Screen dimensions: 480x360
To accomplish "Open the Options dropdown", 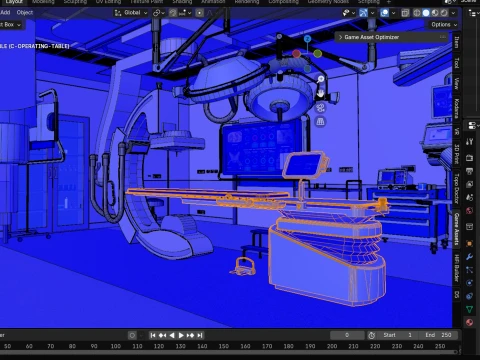I will point(444,25).
